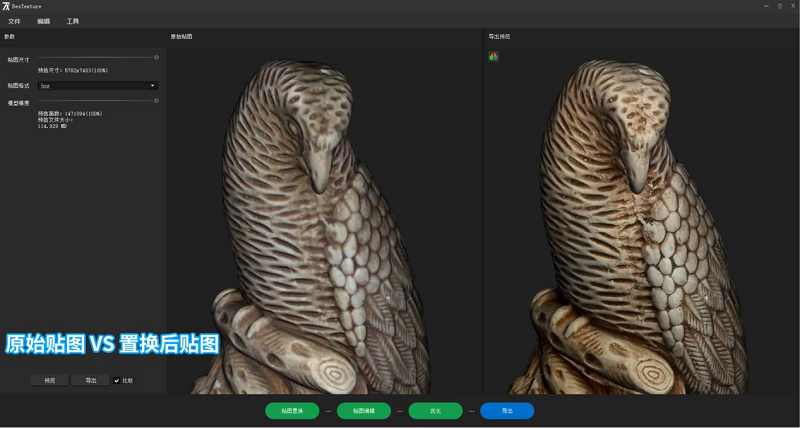Close the BeeTexture window
800x428 pixels.
792,6
